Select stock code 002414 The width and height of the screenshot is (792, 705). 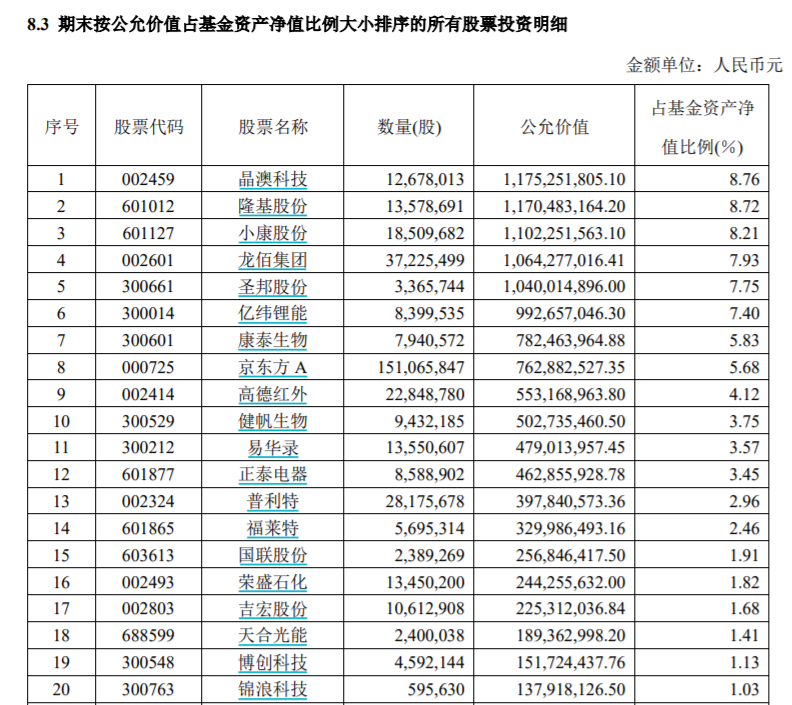tap(148, 394)
